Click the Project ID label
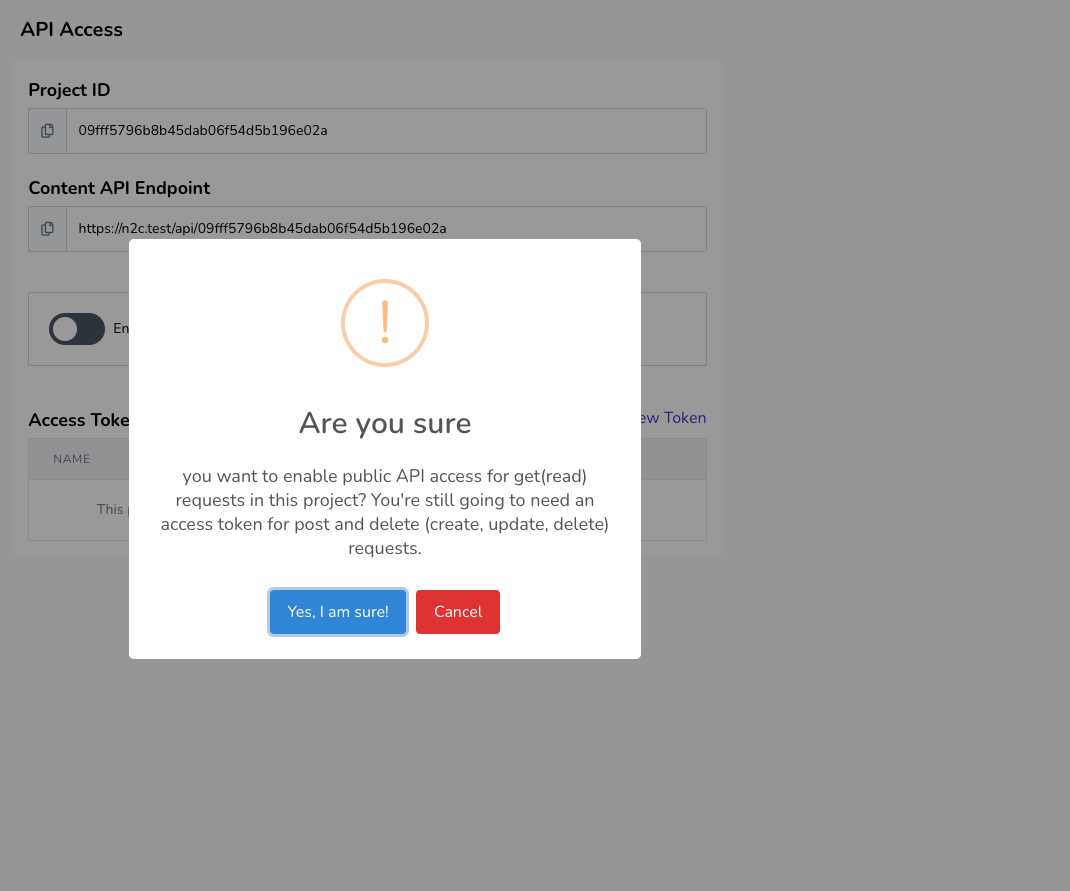This screenshot has width=1070, height=891. point(69,90)
